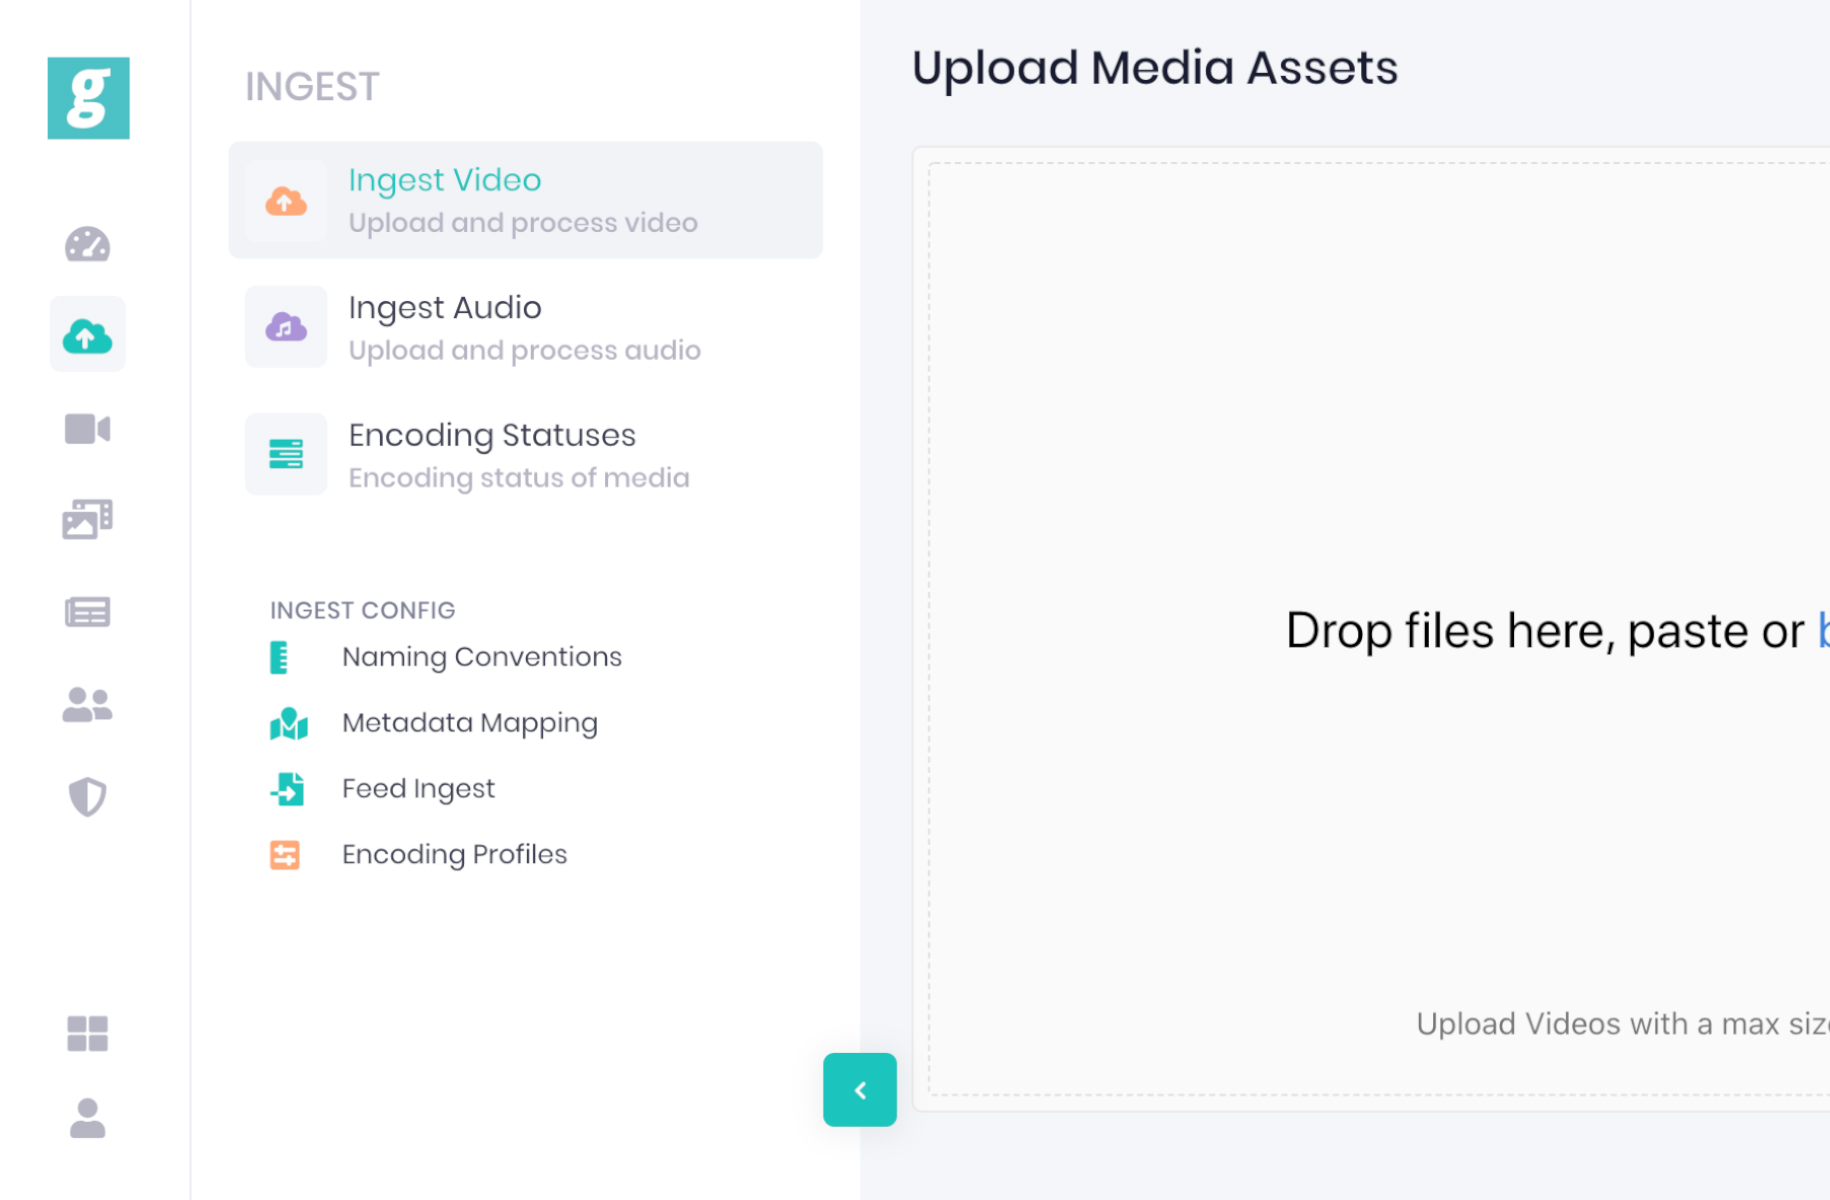This screenshot has width=1830, height=1200.
Task: Open the dashboard gauge icon
Action: [x=88, y=245]
